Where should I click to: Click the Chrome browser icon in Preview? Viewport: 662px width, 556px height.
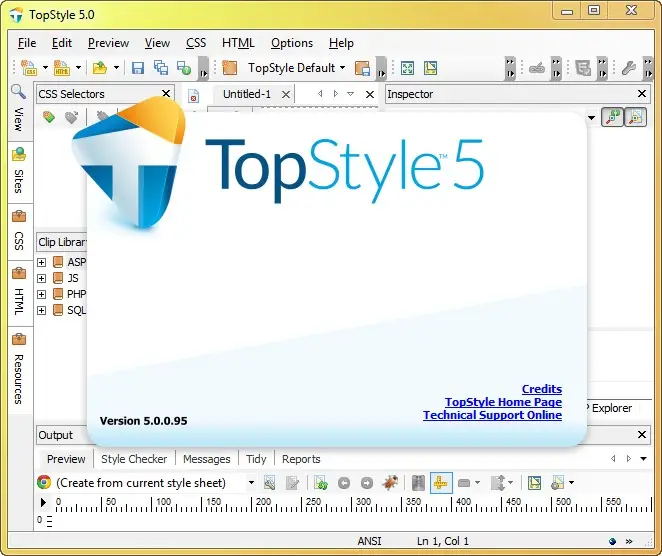(44, 482)
